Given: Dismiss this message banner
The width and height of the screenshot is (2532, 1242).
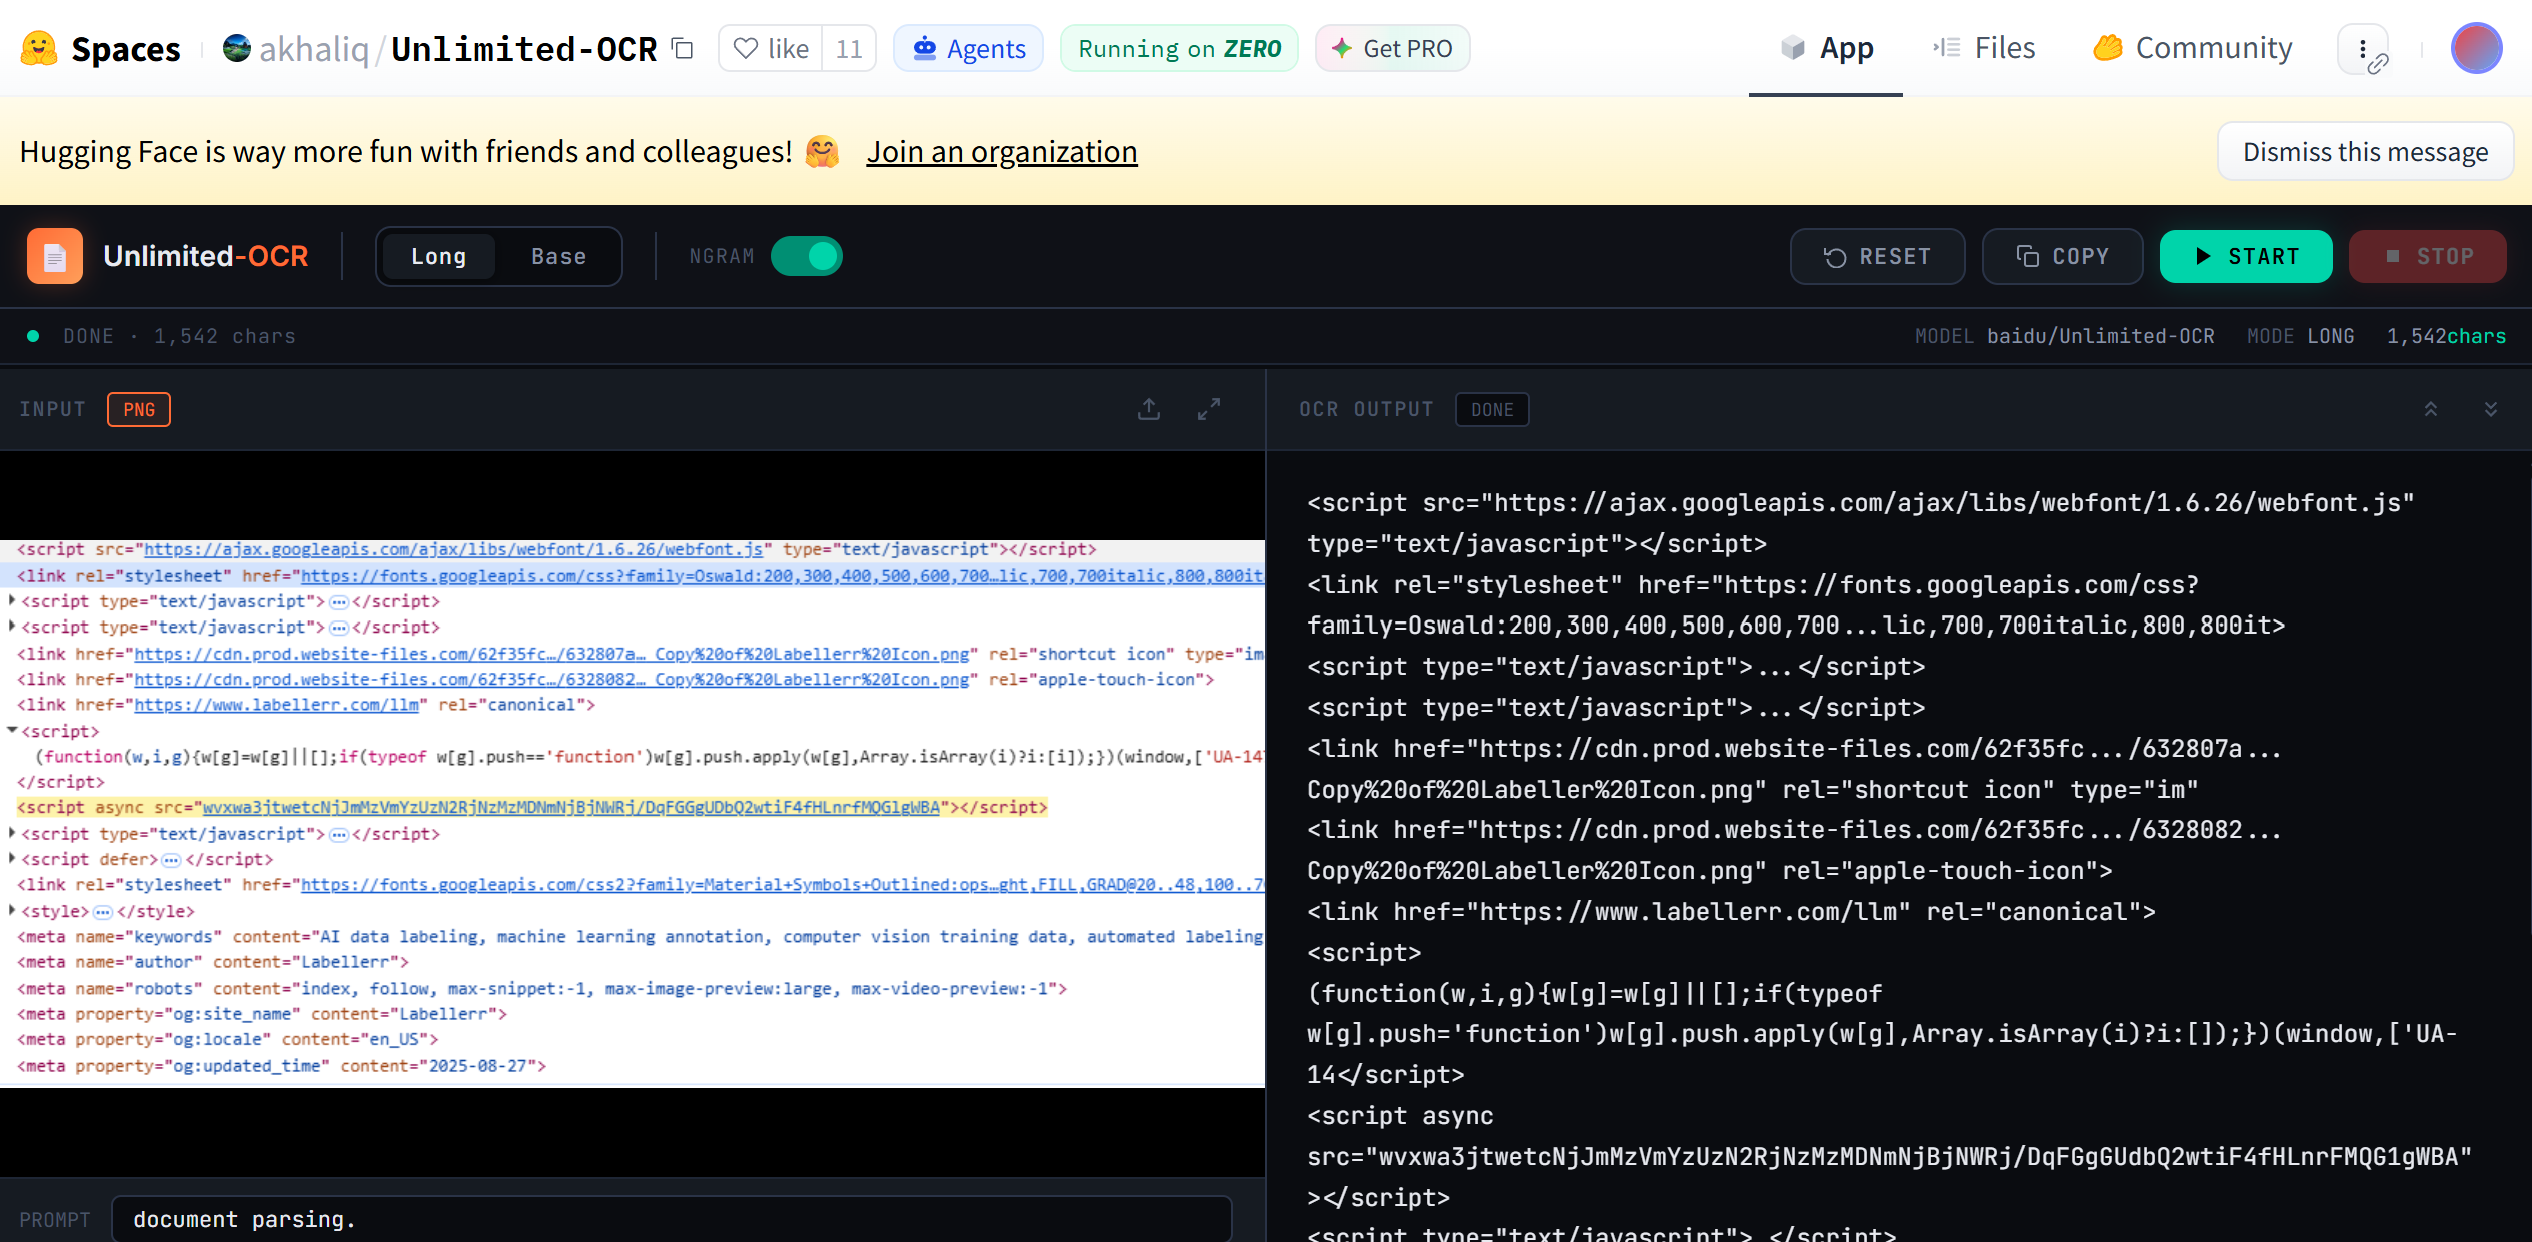Looking at the screenshot, I should 2365,151.
